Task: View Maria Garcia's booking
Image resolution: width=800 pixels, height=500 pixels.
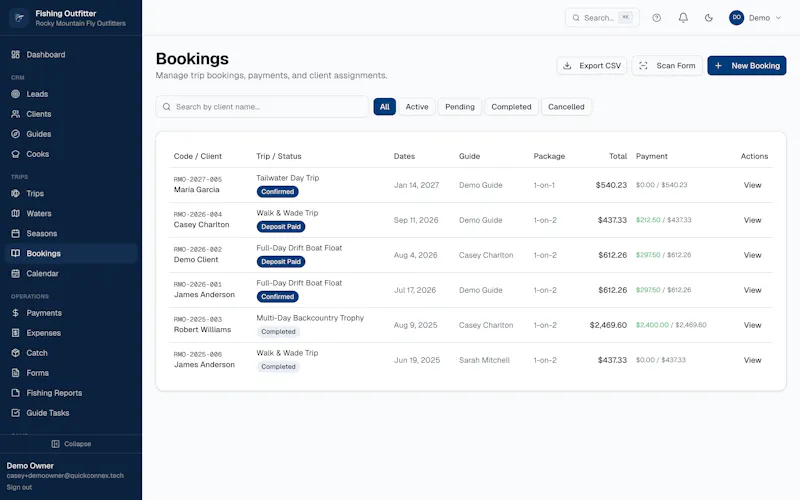Action: click(752, 185)
